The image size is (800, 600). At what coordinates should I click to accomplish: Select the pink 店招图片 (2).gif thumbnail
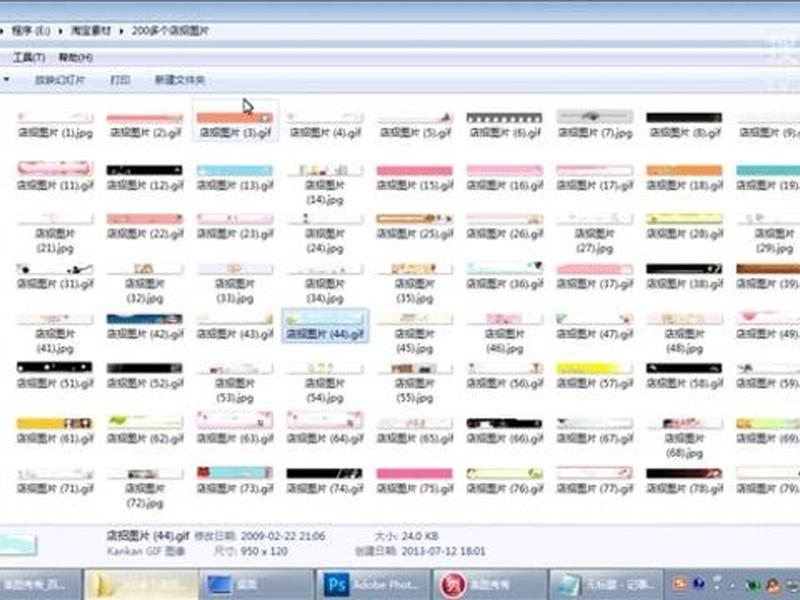[145, 118]
